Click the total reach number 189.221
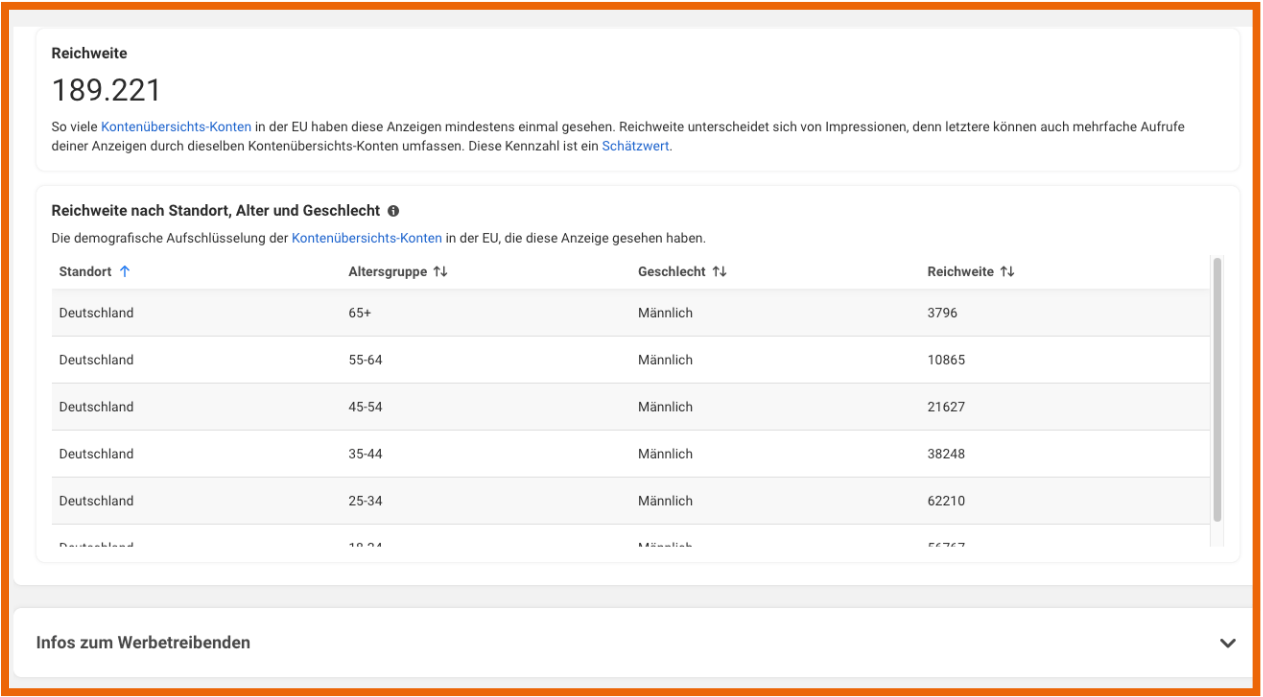The width and height of the screenshot is (1263, 697). [106, 91]
